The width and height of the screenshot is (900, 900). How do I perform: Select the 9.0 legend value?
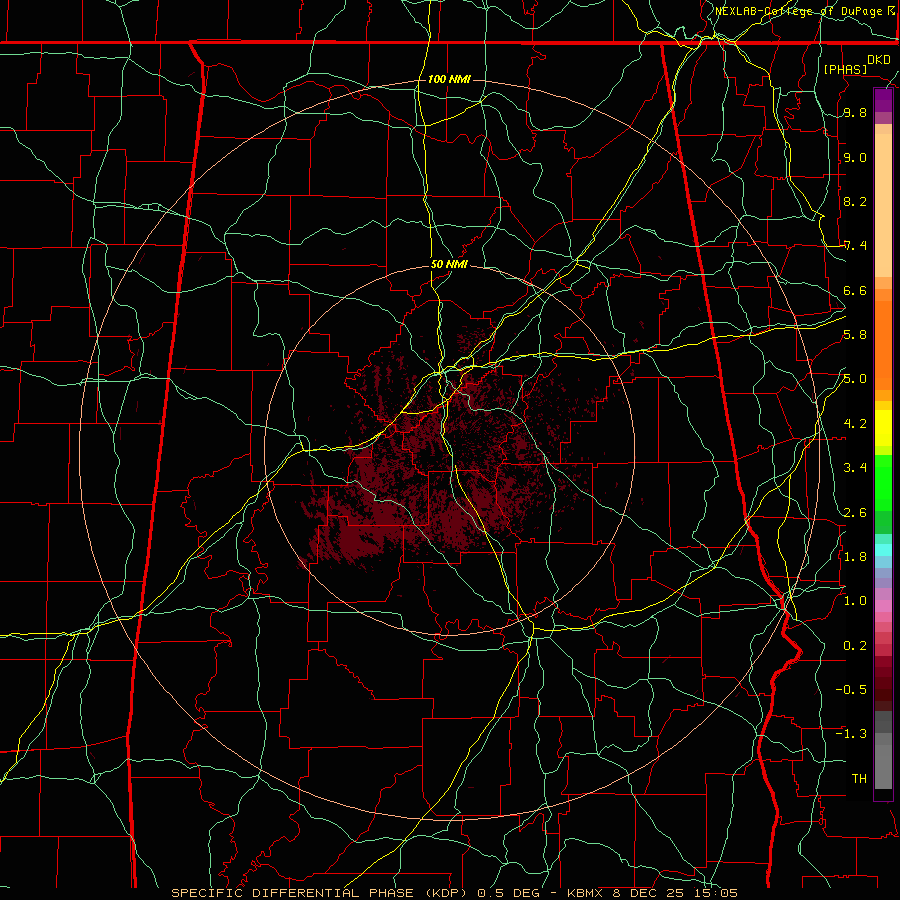[855, 158]
